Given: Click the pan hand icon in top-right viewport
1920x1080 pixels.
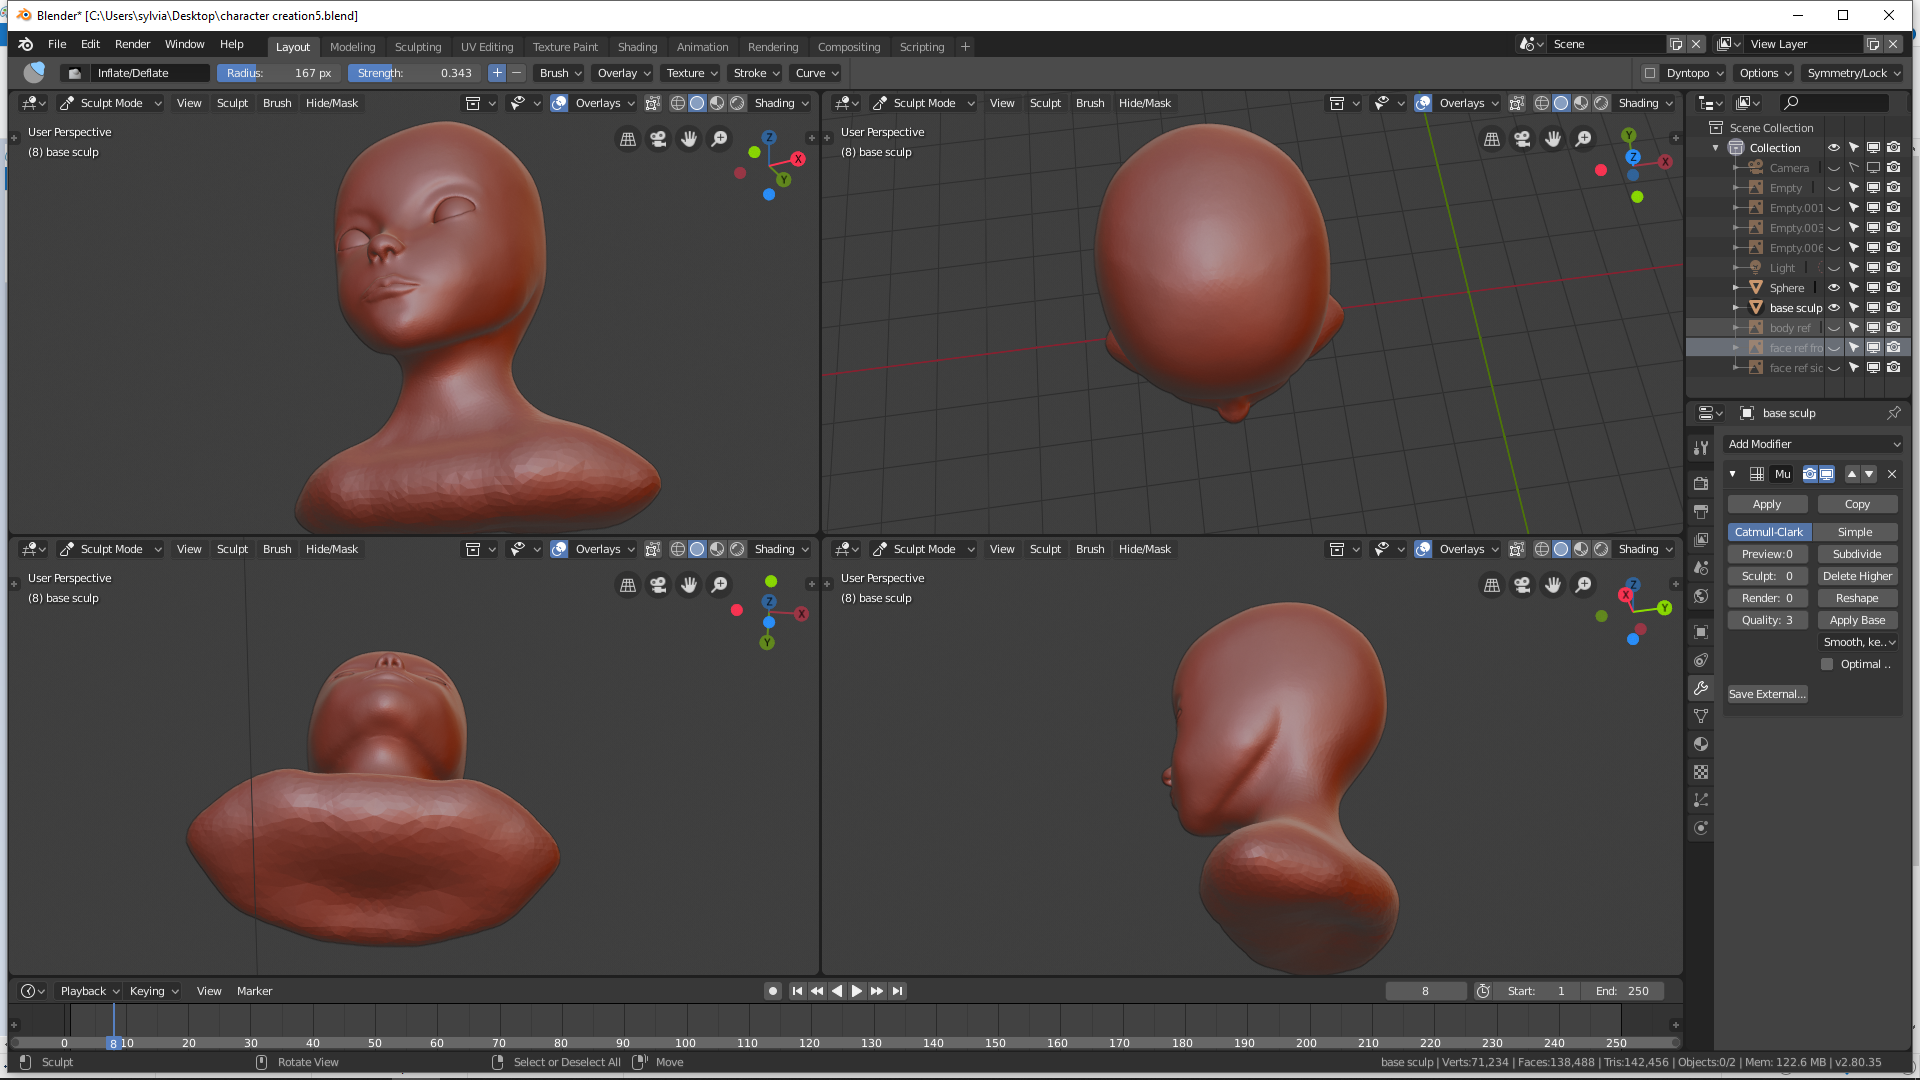Looking at the screenshot, I should coord(1552,139).
